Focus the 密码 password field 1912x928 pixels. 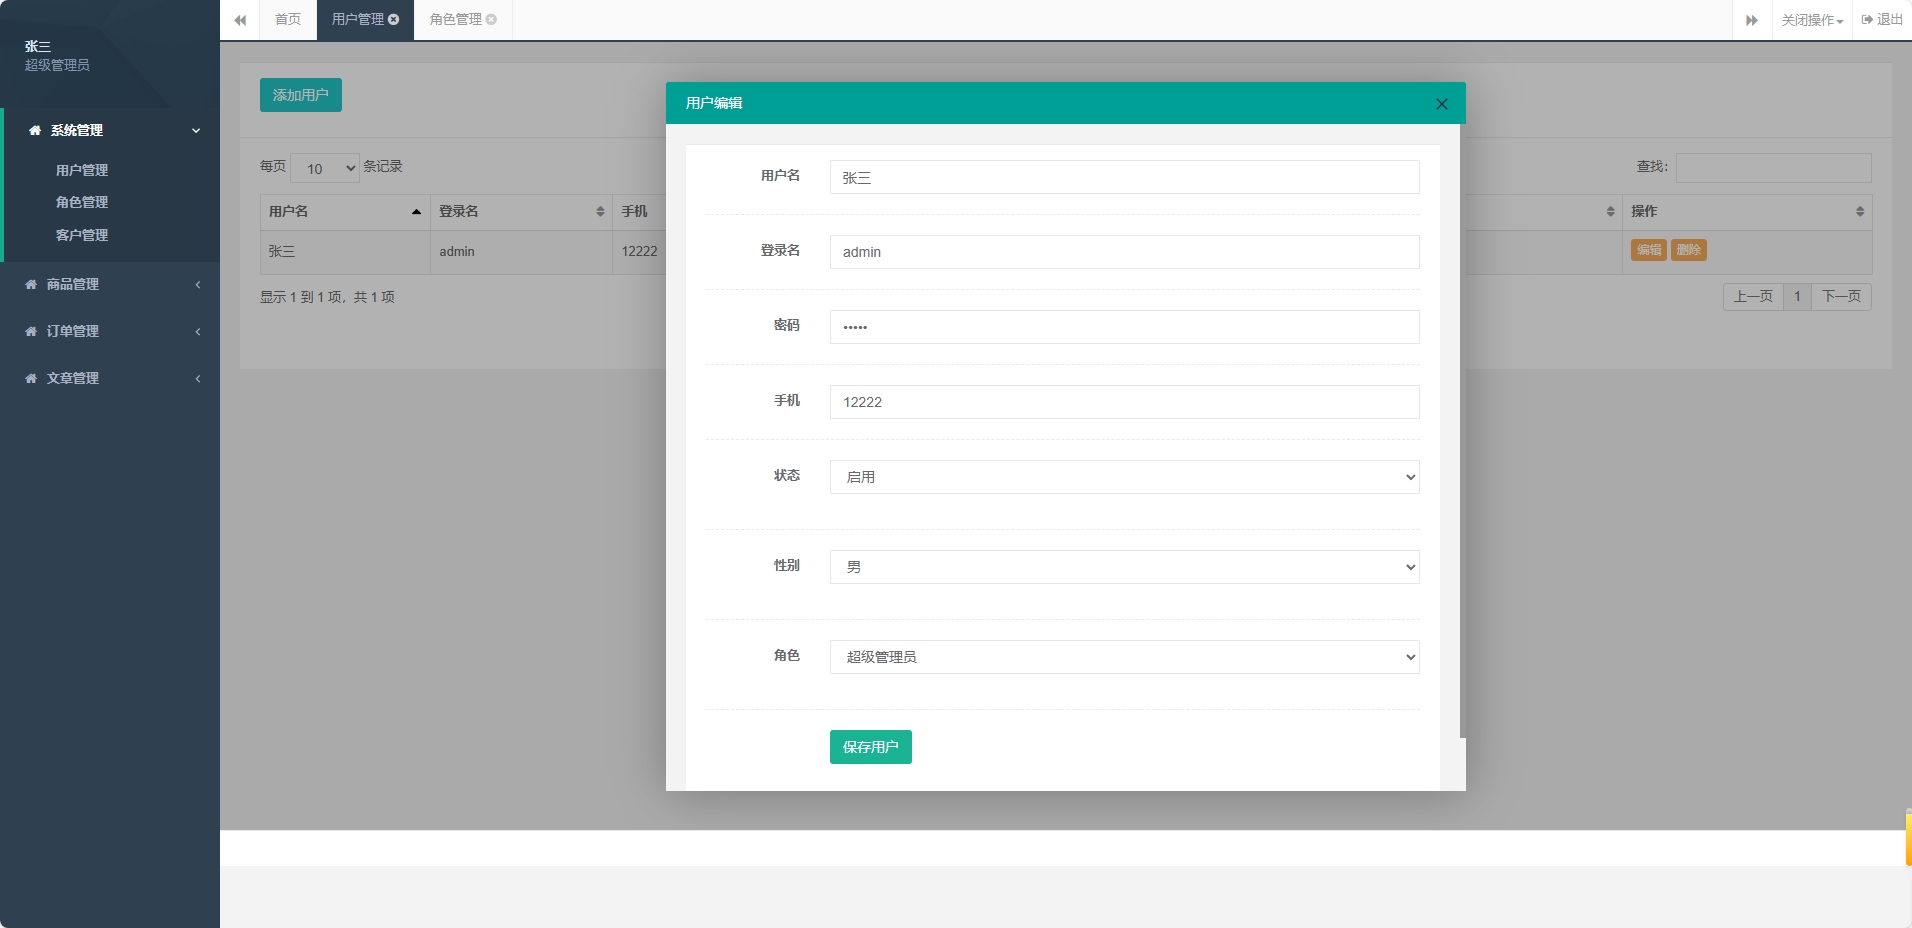coord(1124,327)
